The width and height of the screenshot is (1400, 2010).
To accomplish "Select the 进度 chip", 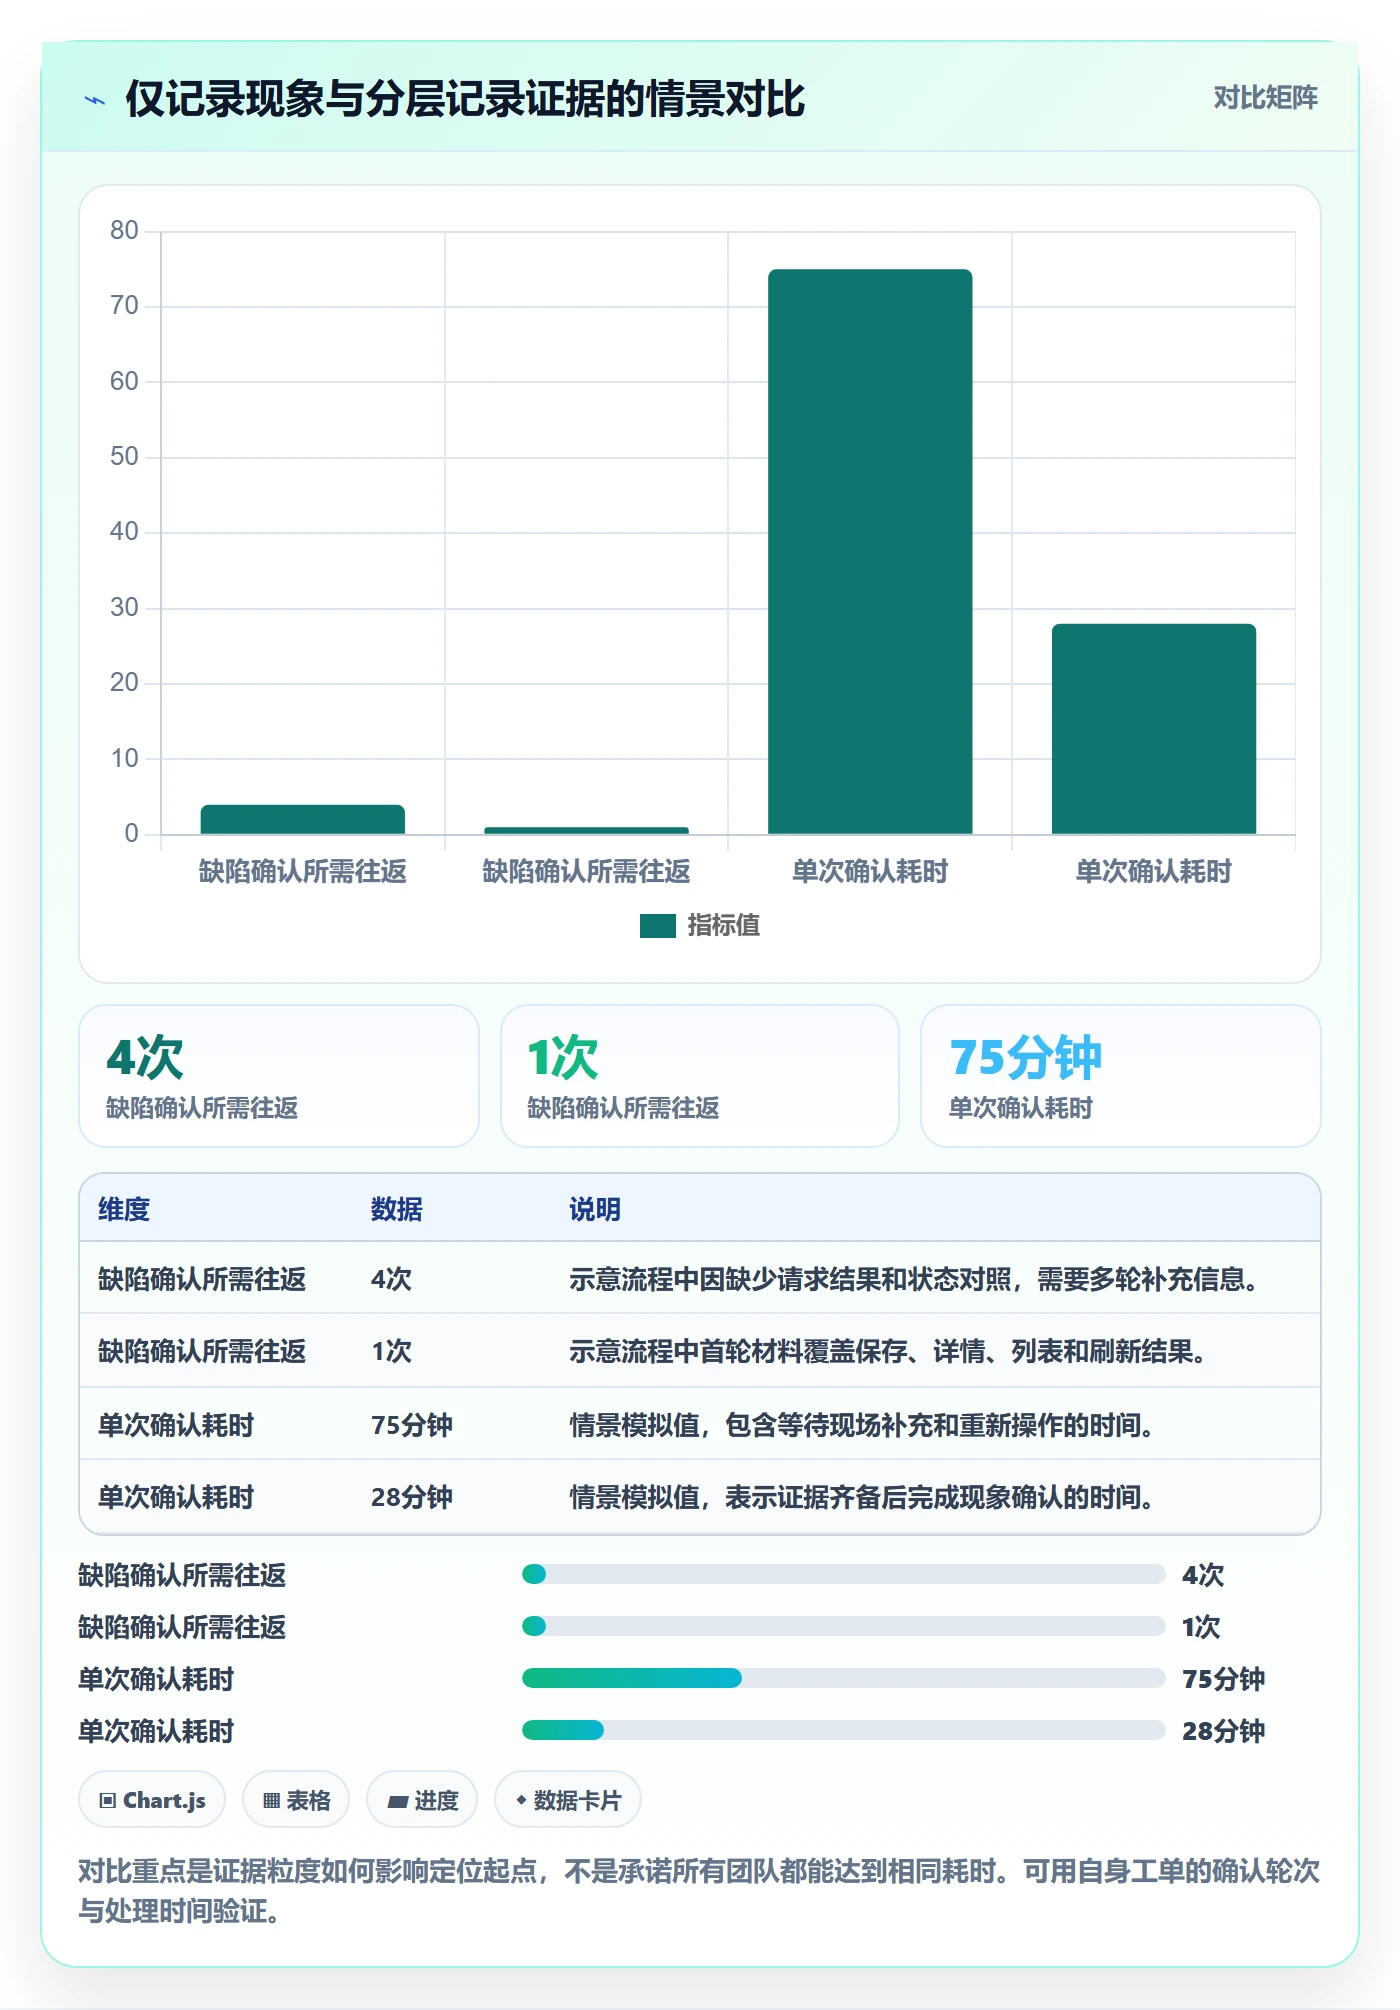I will point(422,1800).
